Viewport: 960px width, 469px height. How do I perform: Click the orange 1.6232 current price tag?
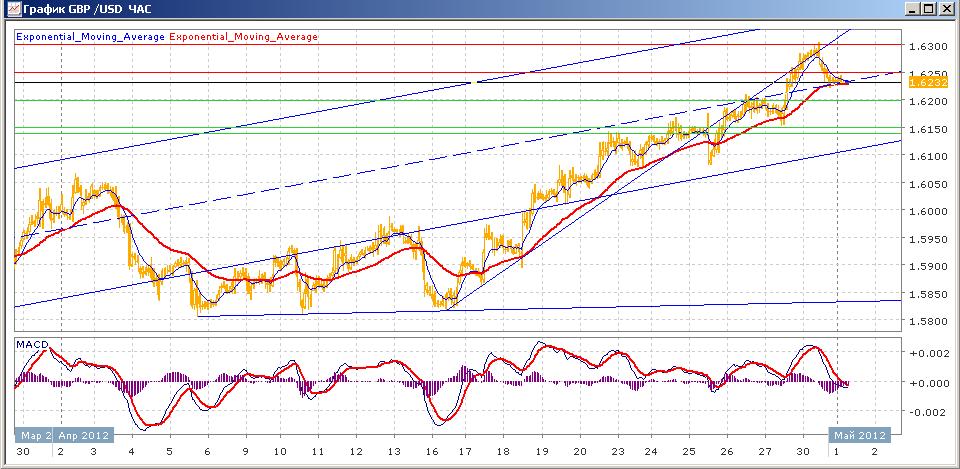pyautogui.click(x=919, y=83)
